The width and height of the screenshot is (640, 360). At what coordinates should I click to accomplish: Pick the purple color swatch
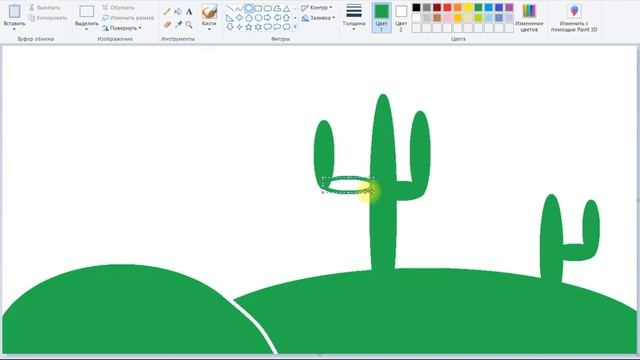[509, 7]
